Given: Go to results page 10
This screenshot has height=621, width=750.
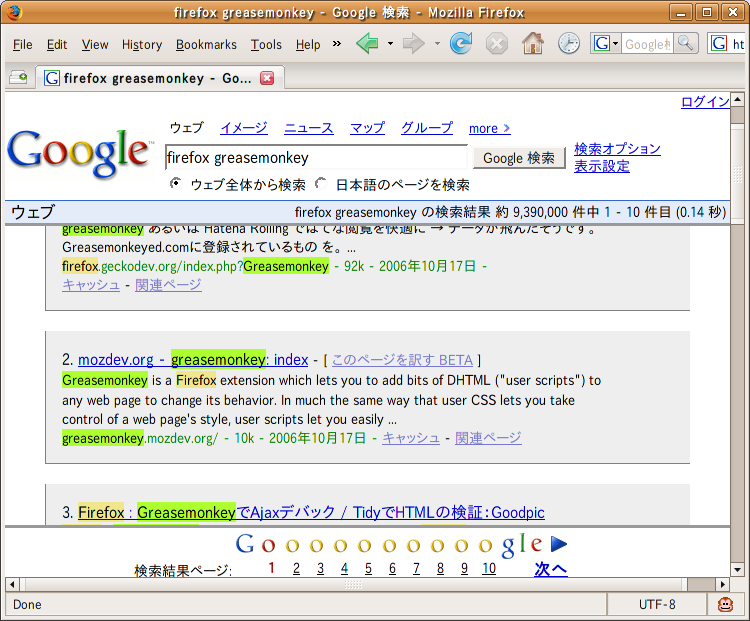Looking at the screenshot, I should [489, 568].
